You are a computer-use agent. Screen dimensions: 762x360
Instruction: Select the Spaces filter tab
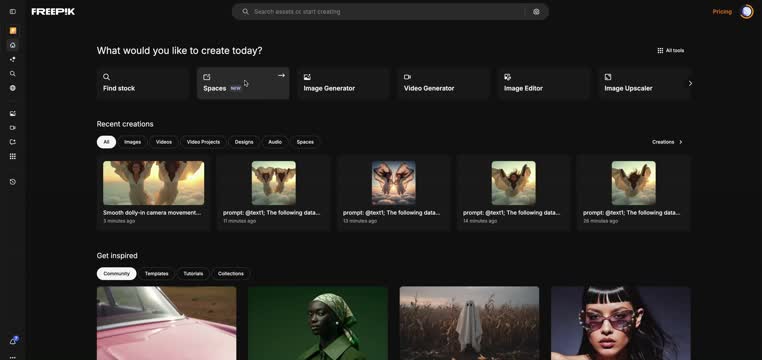coord(305,142)
